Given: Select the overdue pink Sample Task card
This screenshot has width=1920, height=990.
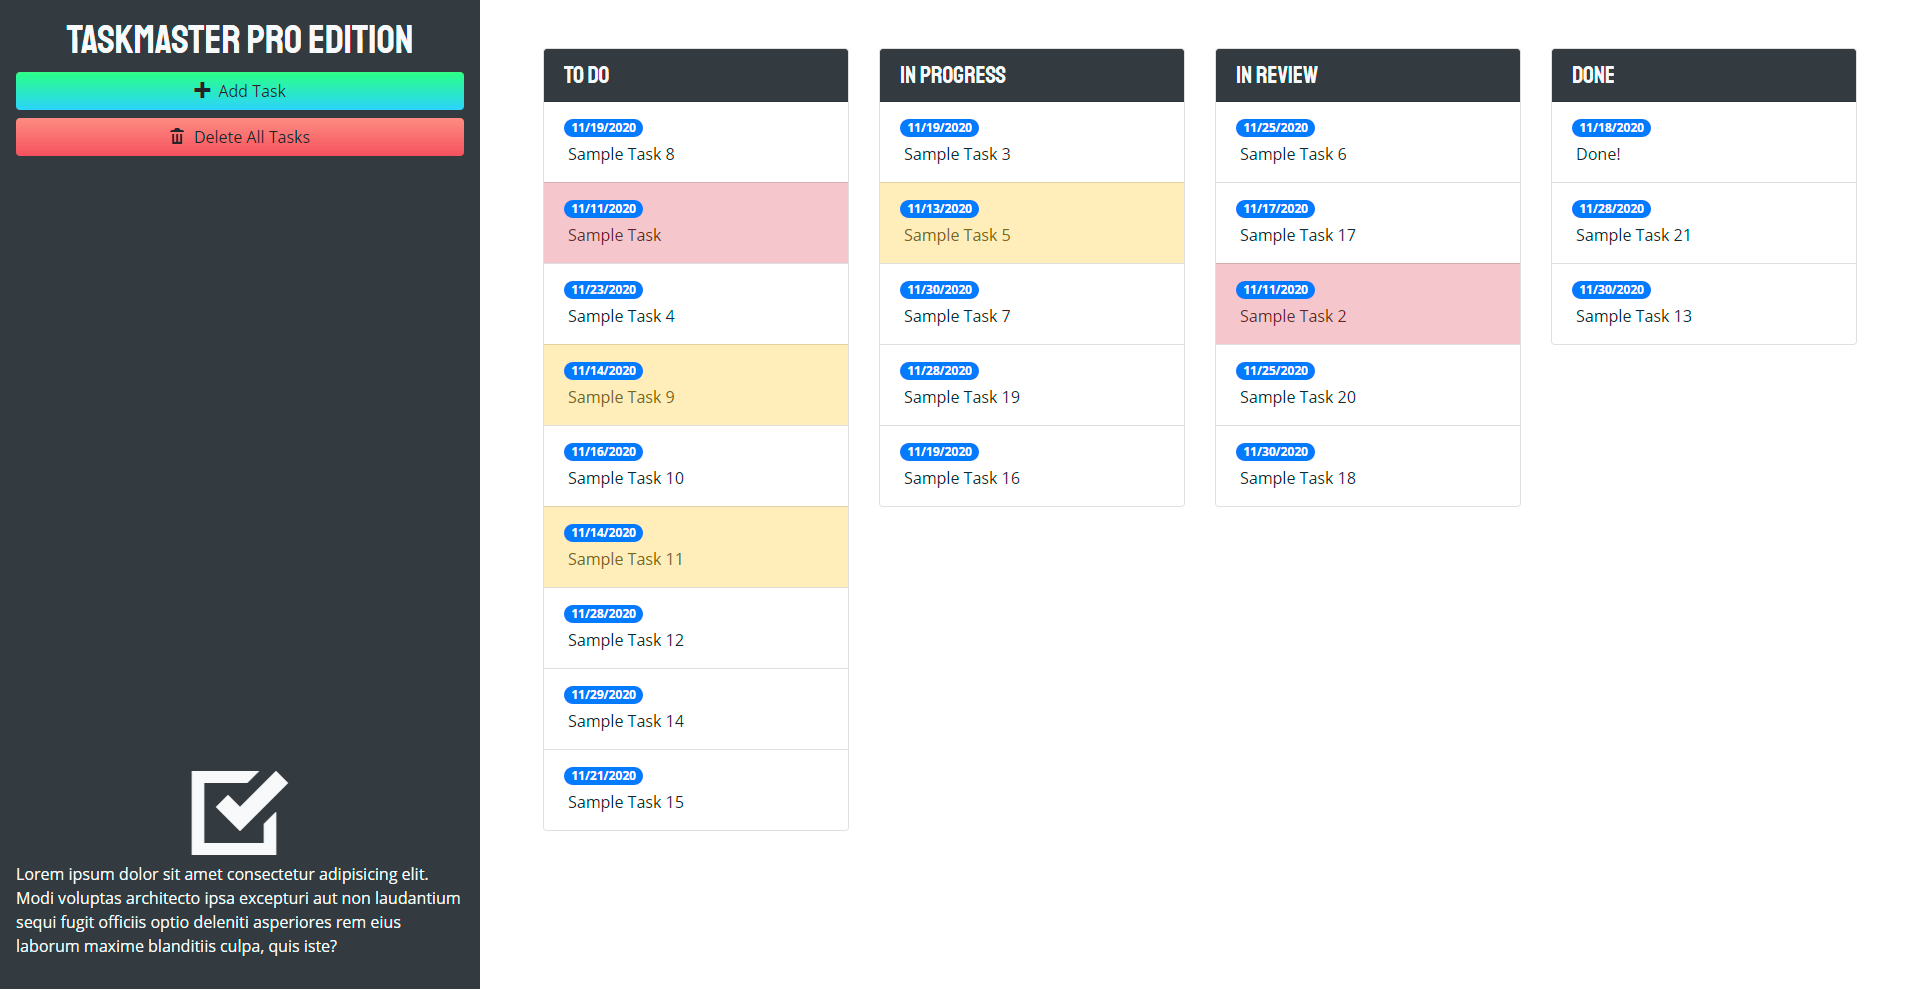Looking at the screenshot, I should point(695,222).
